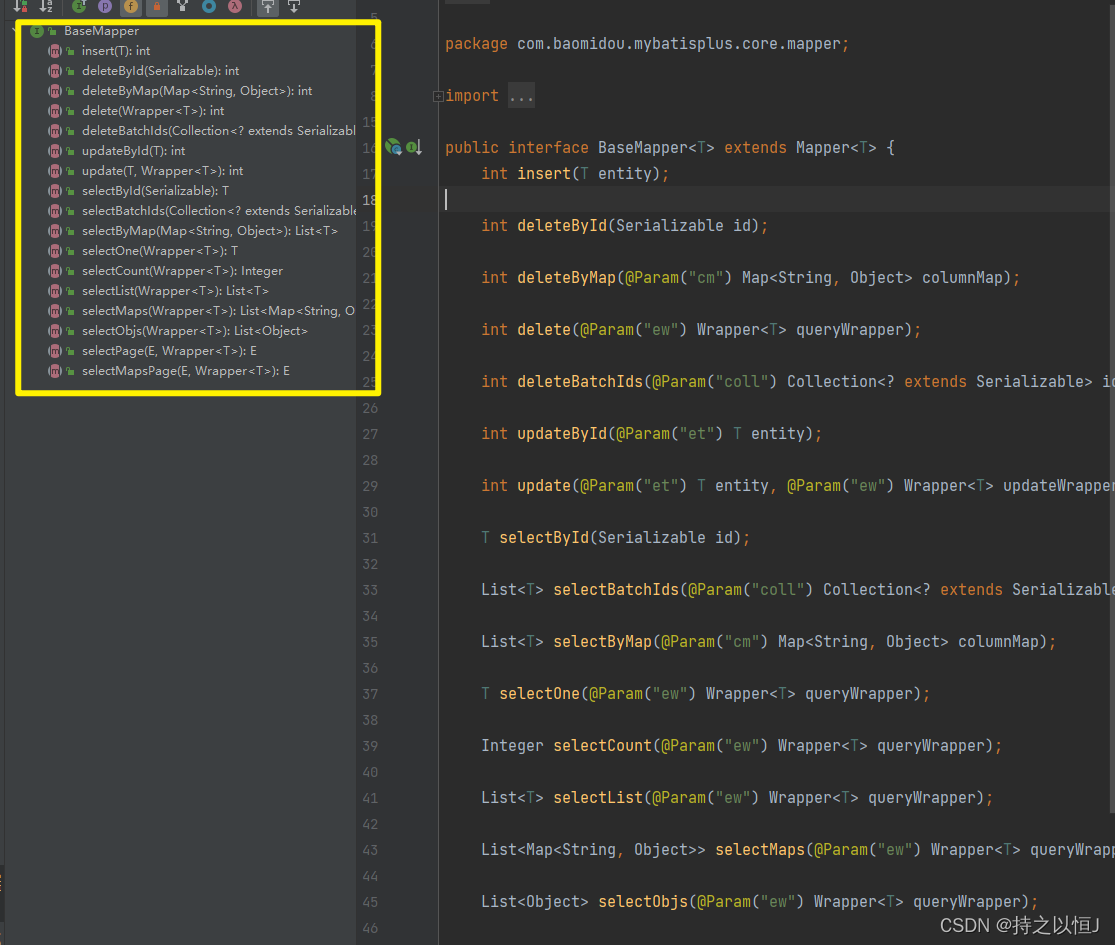This screenshot has width=1115, height=945.
Task: Select selectBatchIds(Collection...) method in tree
Action: coord(218,210)
